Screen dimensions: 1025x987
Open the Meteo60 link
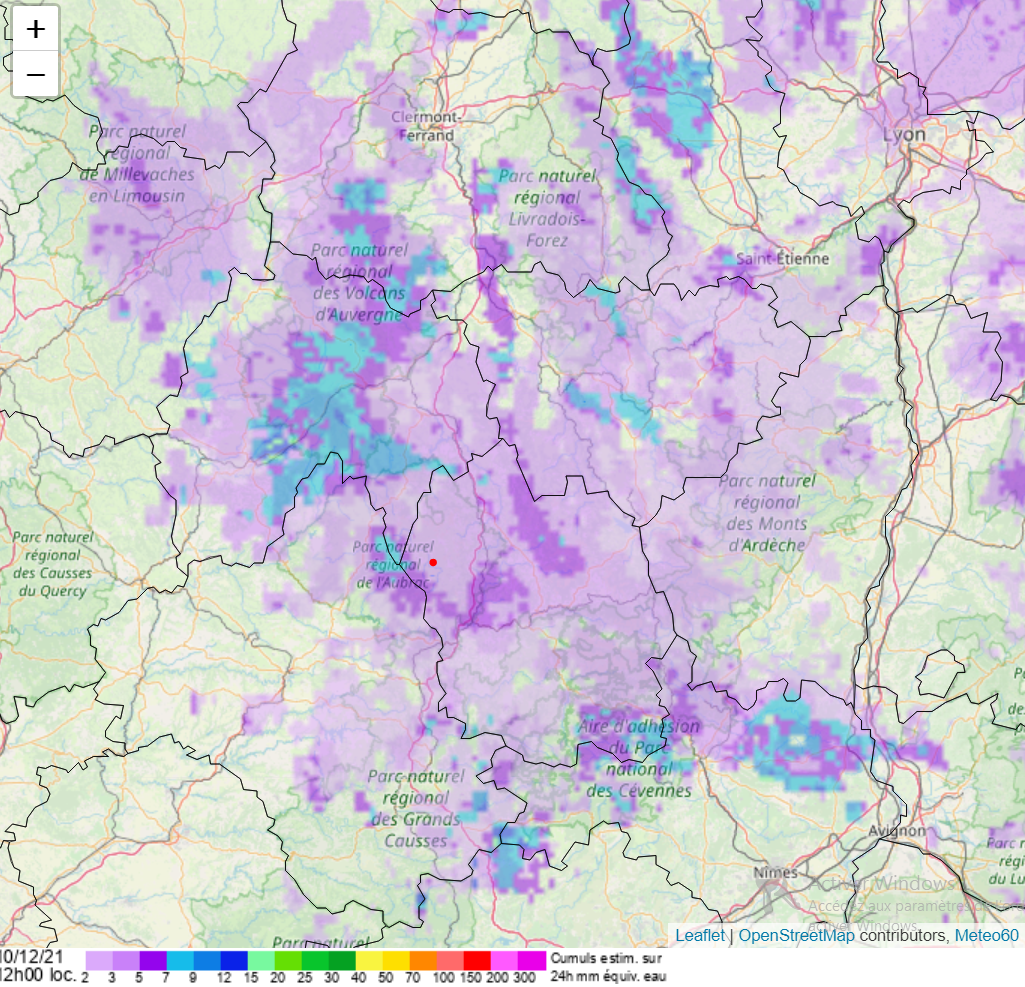[986, 935]
